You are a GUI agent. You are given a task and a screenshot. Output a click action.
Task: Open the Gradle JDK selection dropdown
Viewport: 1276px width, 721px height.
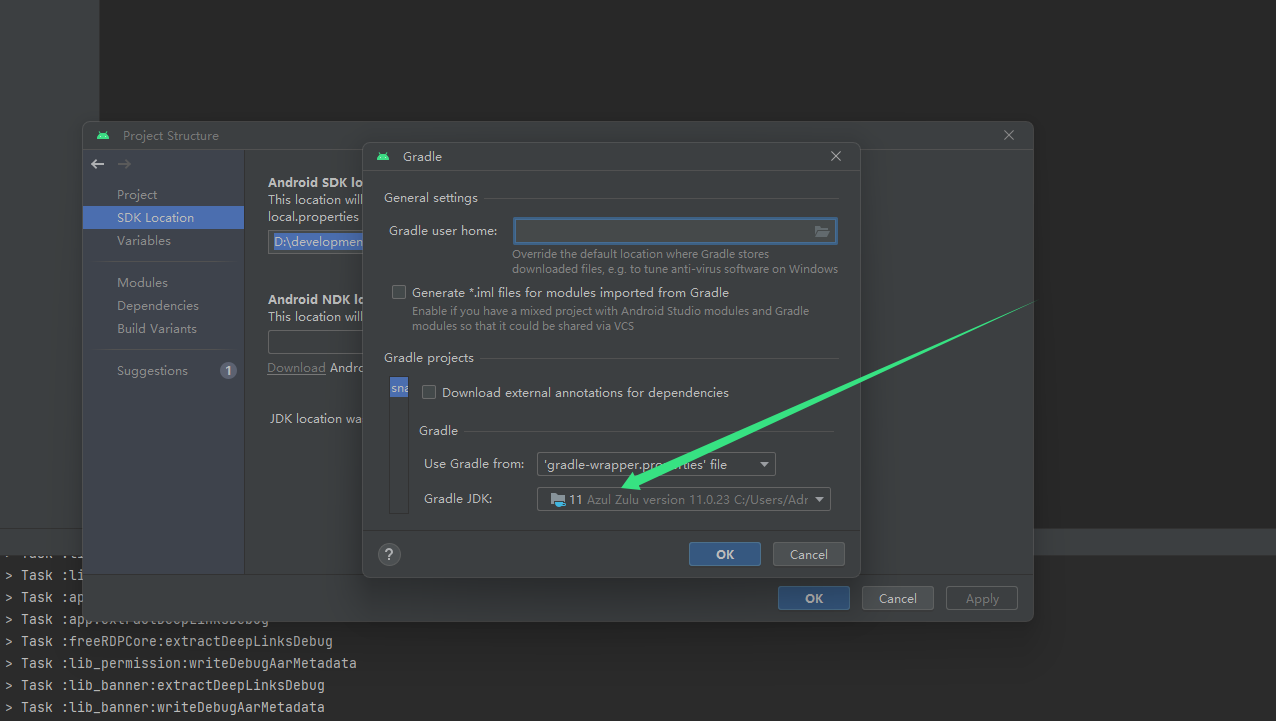[x=819, y=498]
